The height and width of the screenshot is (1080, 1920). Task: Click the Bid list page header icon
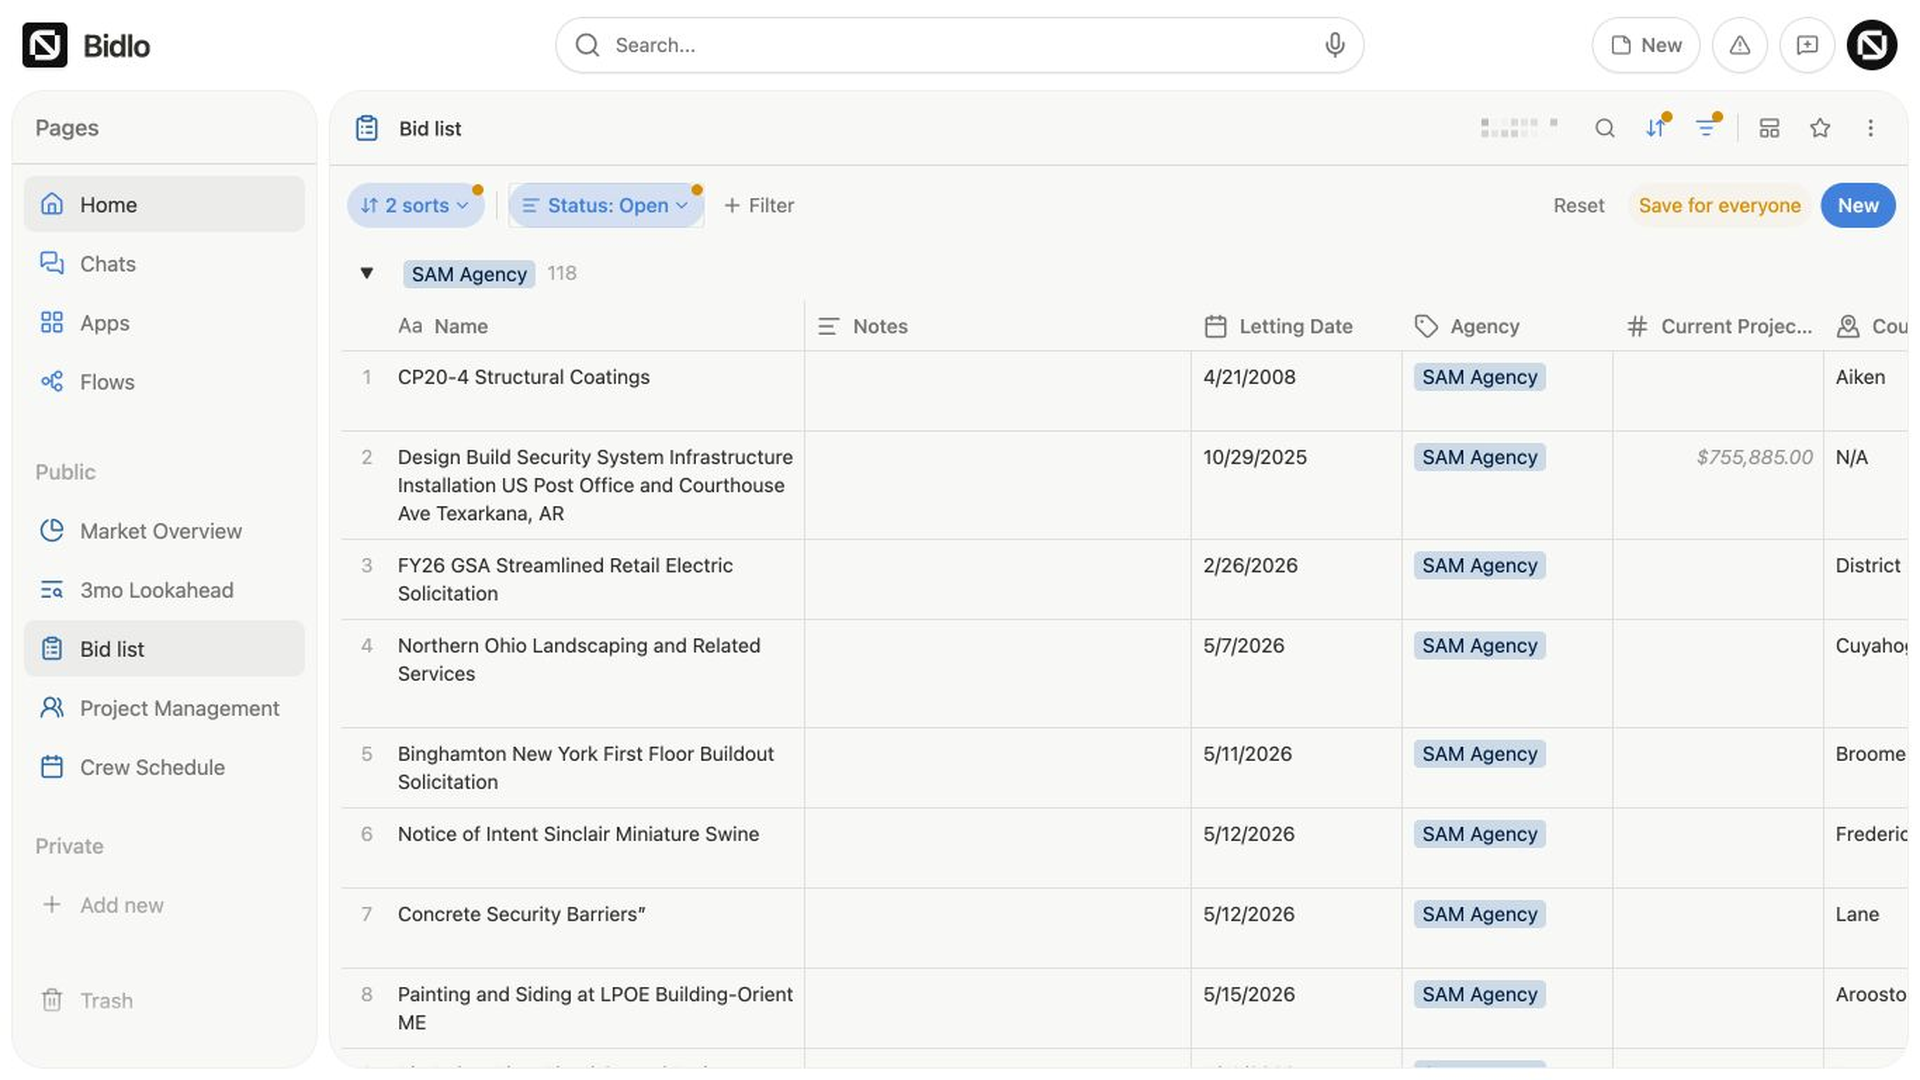367,128
